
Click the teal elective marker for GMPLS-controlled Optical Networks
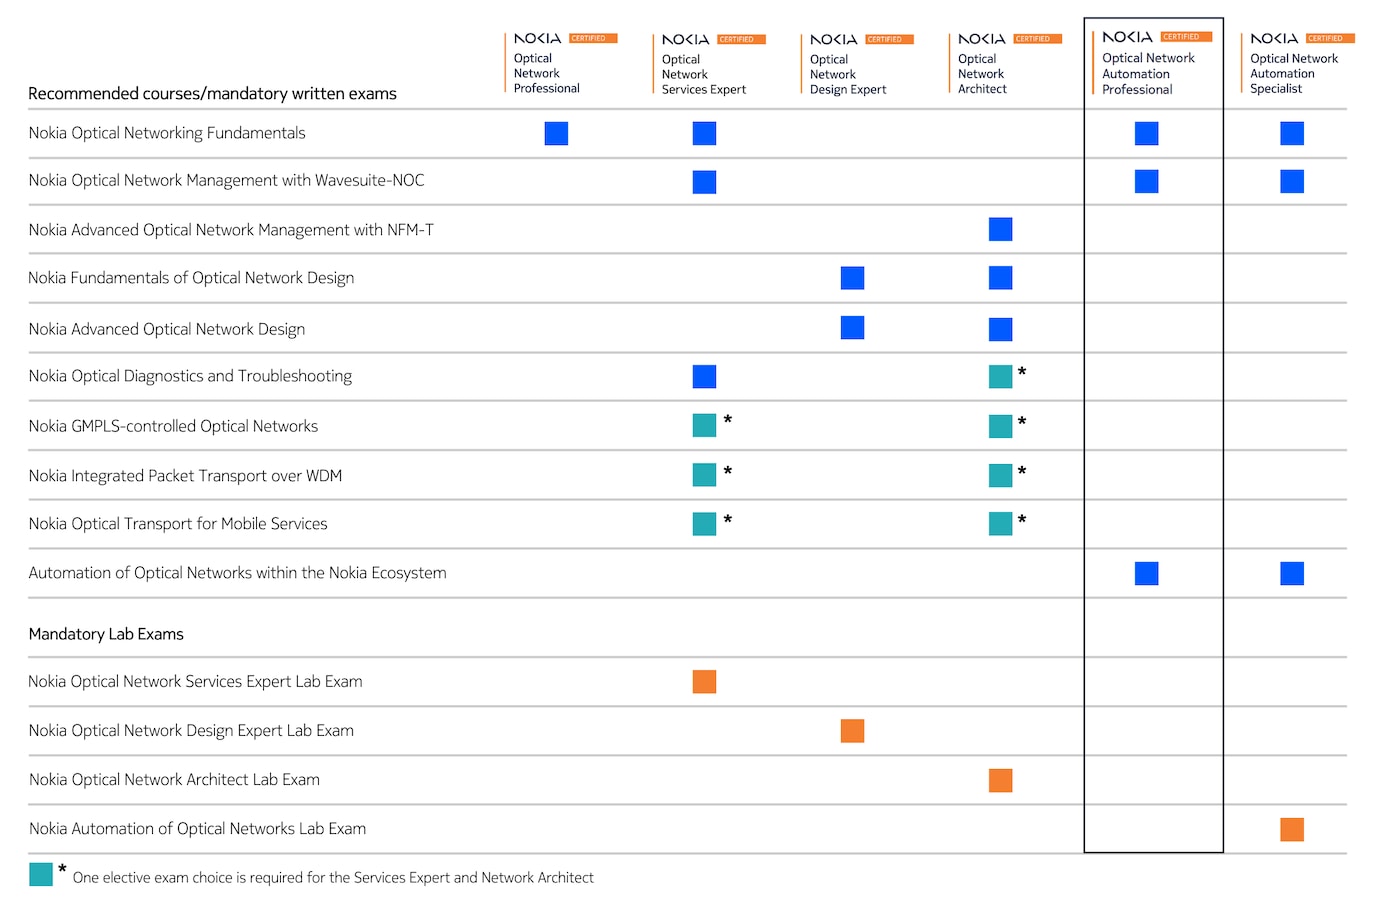704,424
